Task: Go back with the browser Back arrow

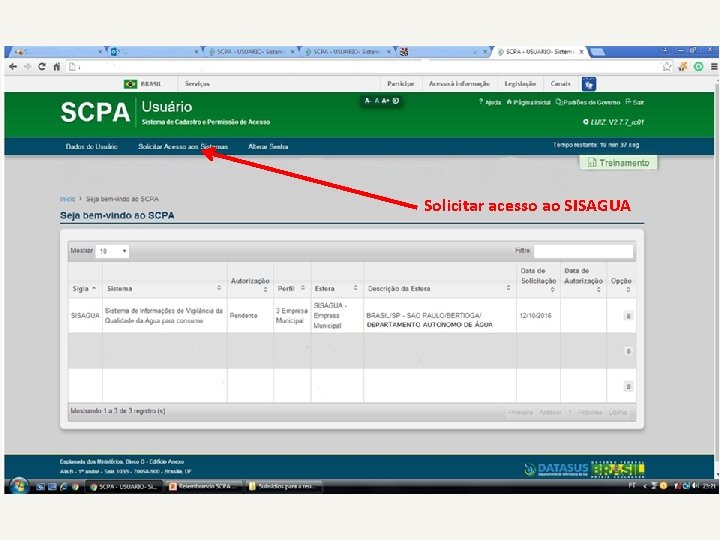Action: pos(13,67)
